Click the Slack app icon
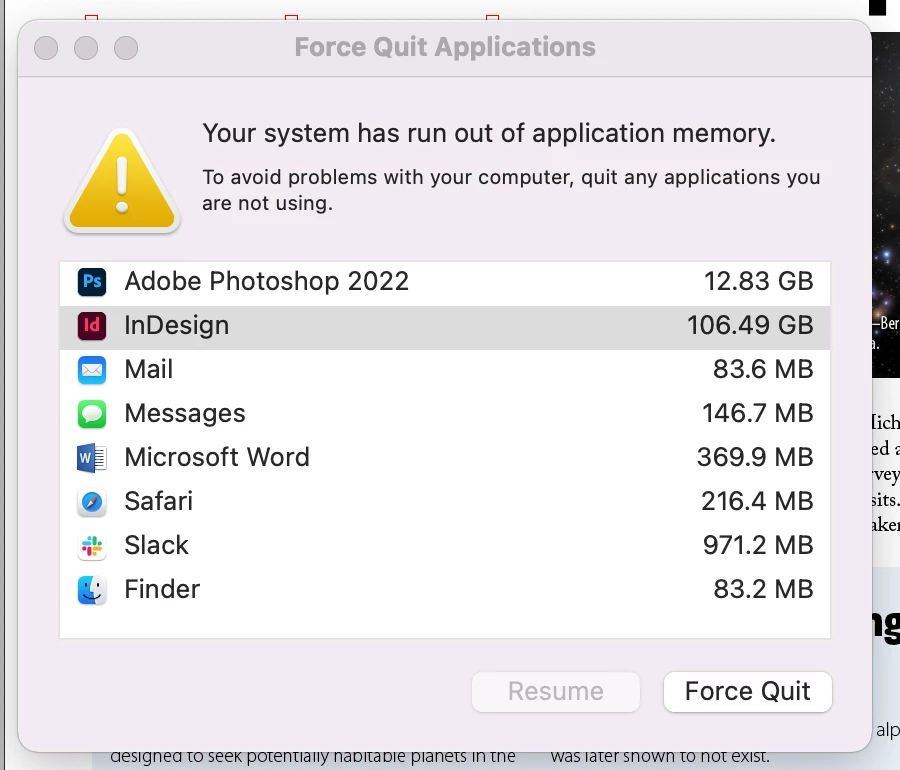900x770 pixels. 92,546
